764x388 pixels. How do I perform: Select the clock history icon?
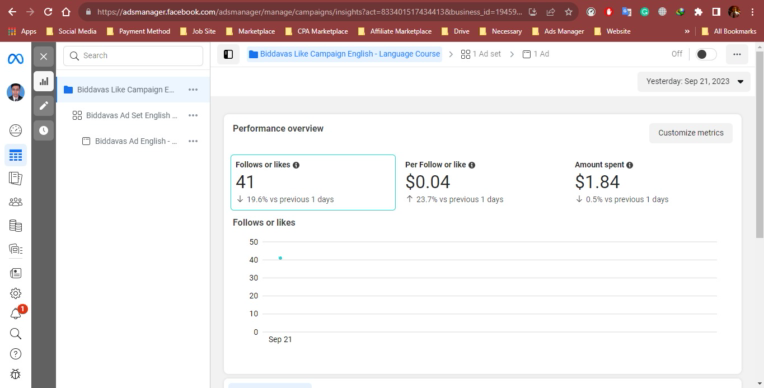(x=44, y=130)
